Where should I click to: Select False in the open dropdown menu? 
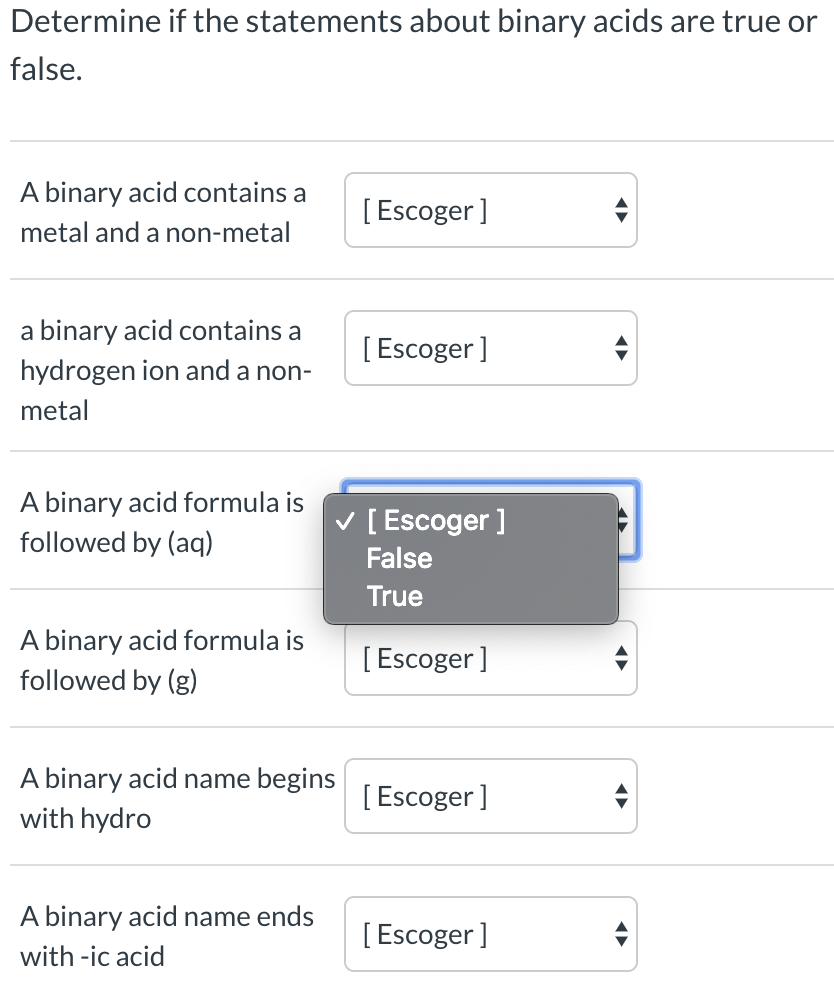(x=399, y=558)
